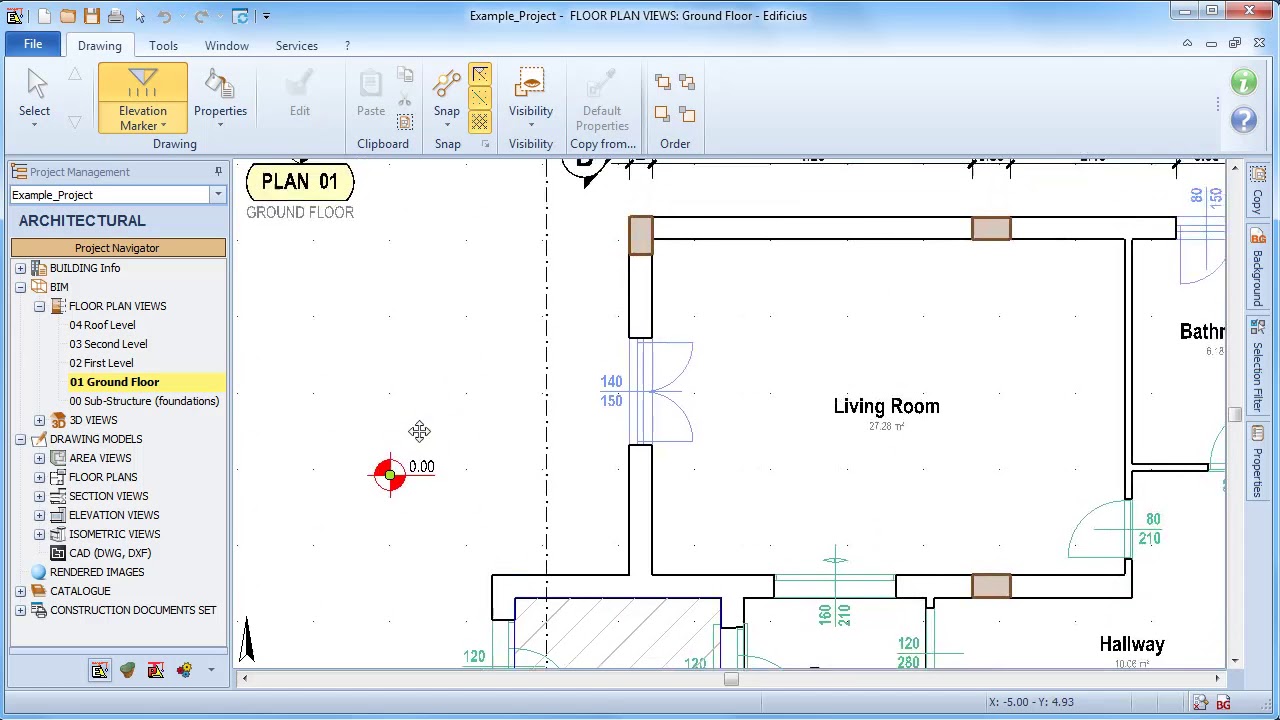The image size is (1280, 720).
Task: Click the terrain icon below the project navigator
Action: (x=127, y=670)
